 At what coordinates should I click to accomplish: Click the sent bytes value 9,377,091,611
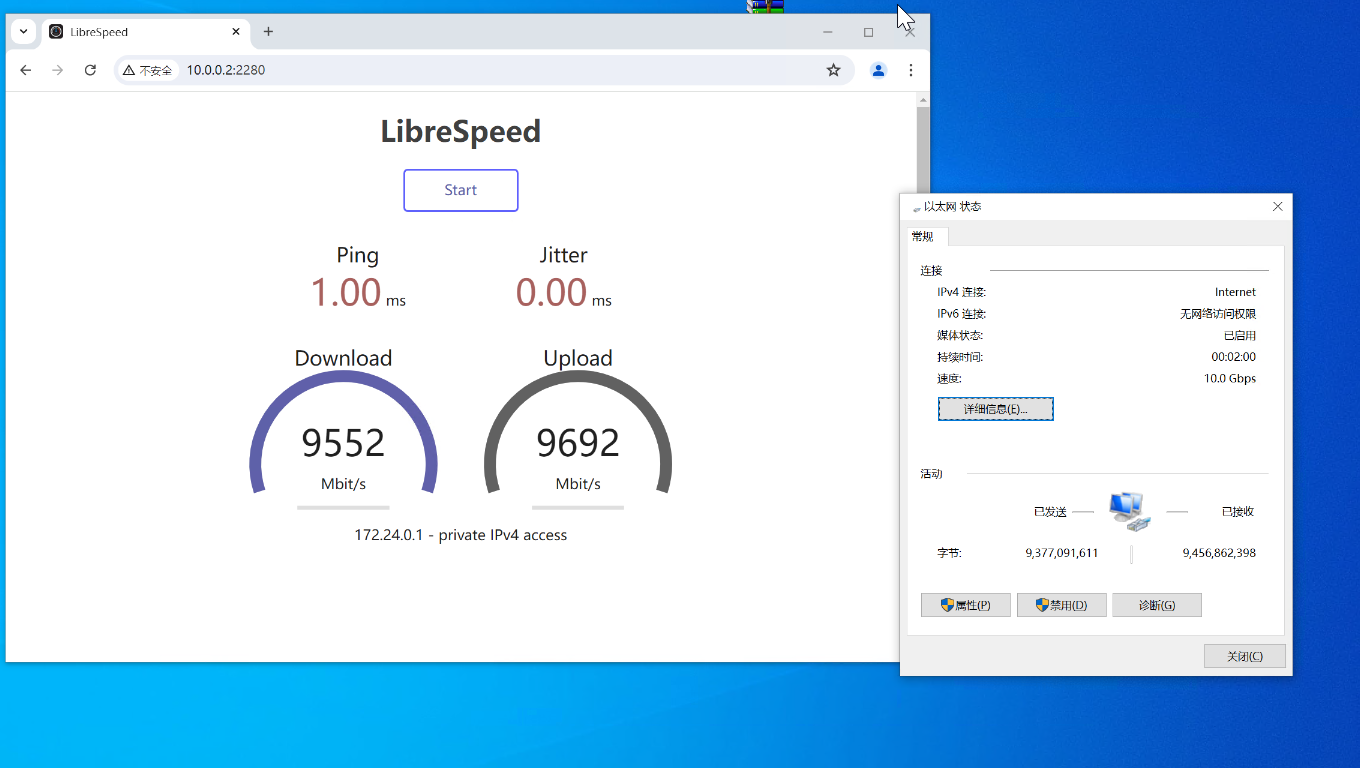coord(1062,553)
